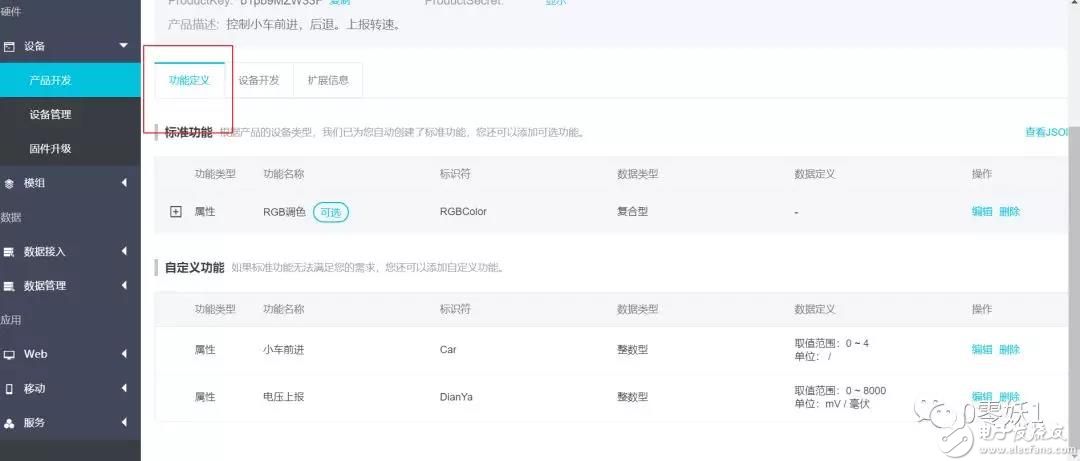Screen dimensions: 1080x461
Task: Select the RGBColor identifier text
Action: (463, 212)
